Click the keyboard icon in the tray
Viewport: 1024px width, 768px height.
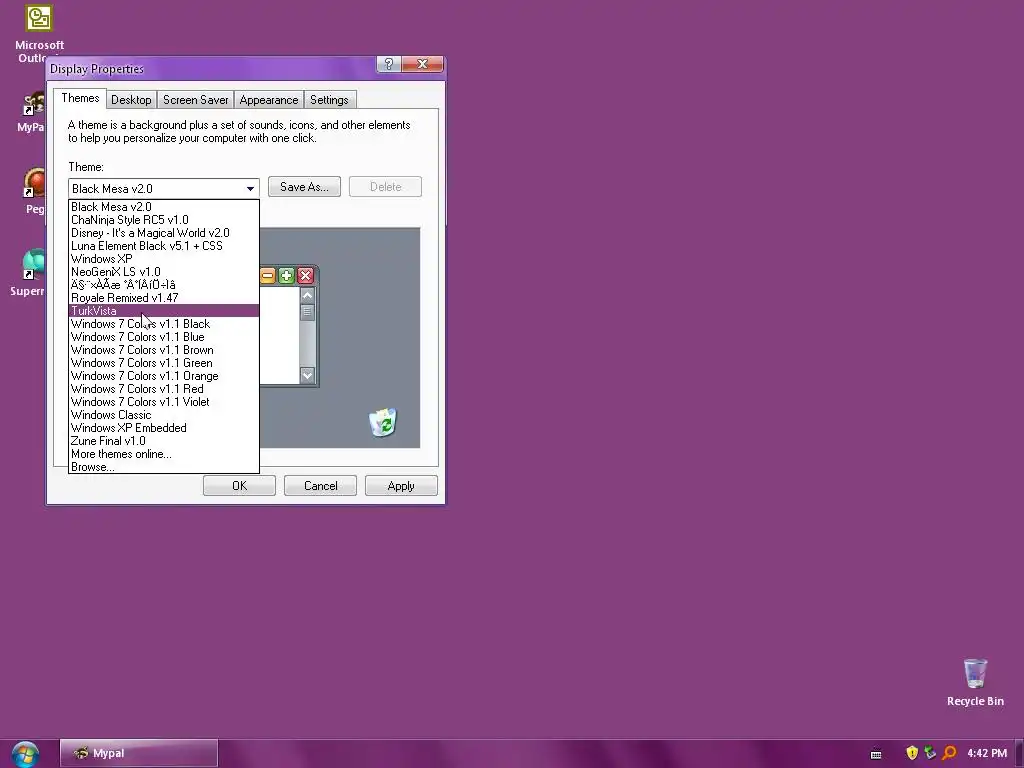(x=876, y=754)
